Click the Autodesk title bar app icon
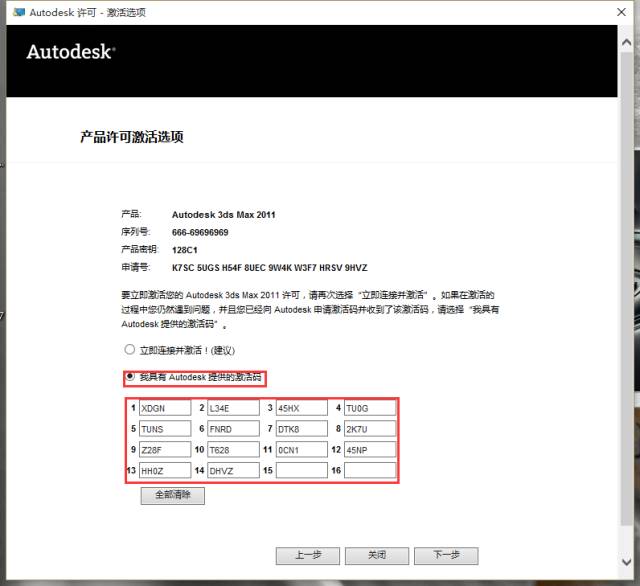This screenshot has width=640, height=586. tap(19, 10)
